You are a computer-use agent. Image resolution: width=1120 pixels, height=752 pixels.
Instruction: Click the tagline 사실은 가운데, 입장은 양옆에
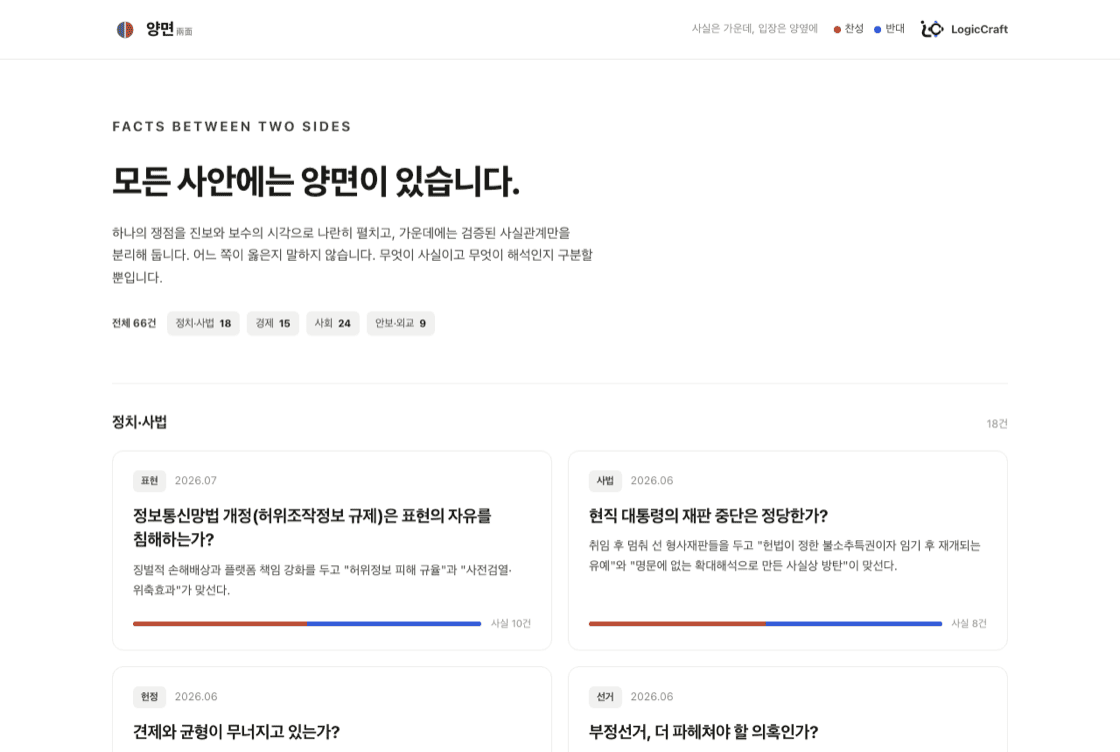[754, 29]
